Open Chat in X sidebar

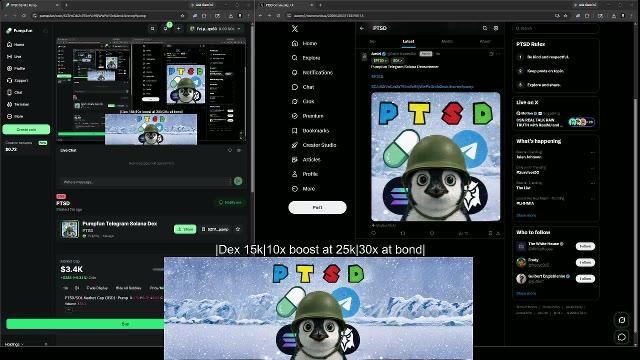click(x=303, y=87)
